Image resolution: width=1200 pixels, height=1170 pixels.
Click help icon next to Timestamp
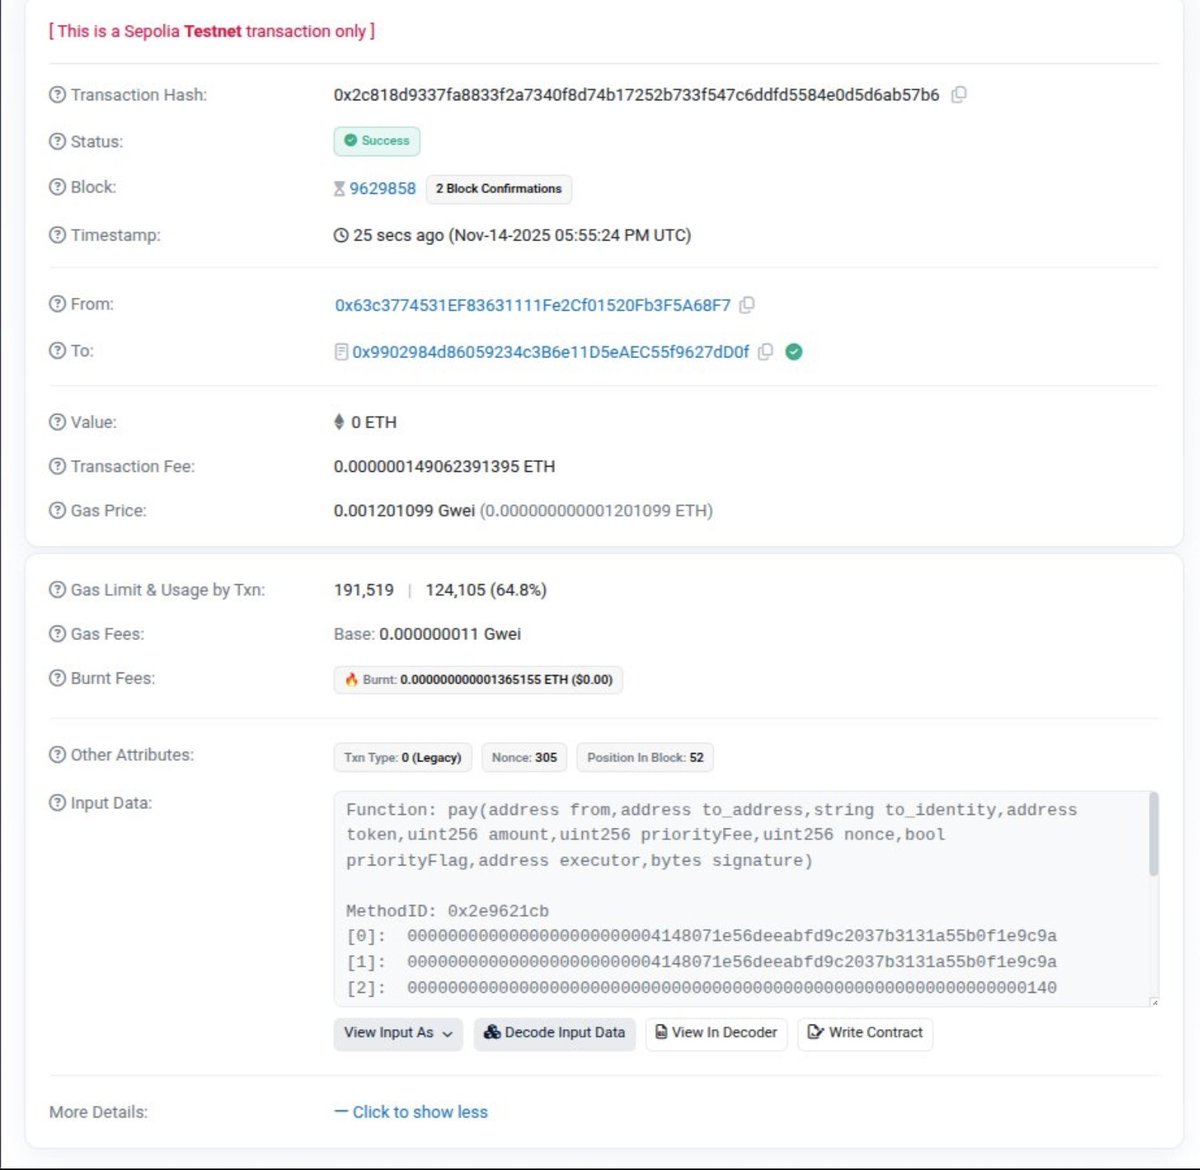[x=57, y=235]
